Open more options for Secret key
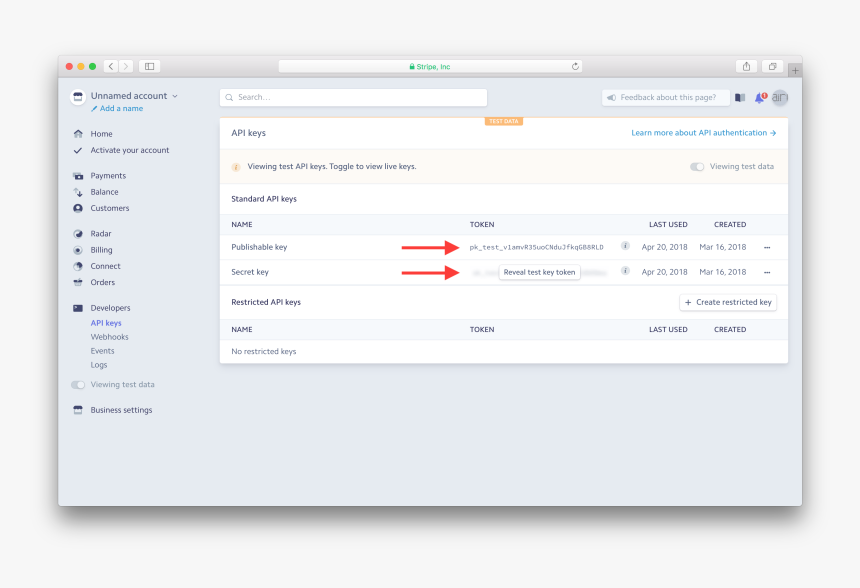The height and width of the screenshot is (588, 860). click(767, 272)
